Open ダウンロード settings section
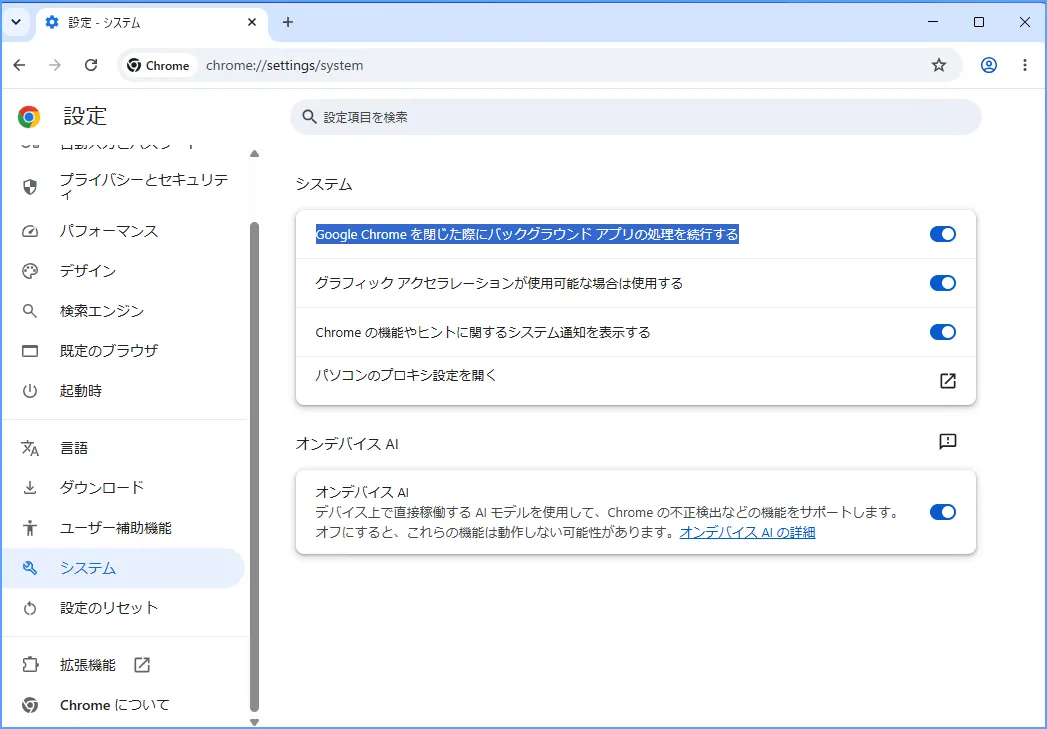This screenshot has height=729, width=1047. click(124, 487)
